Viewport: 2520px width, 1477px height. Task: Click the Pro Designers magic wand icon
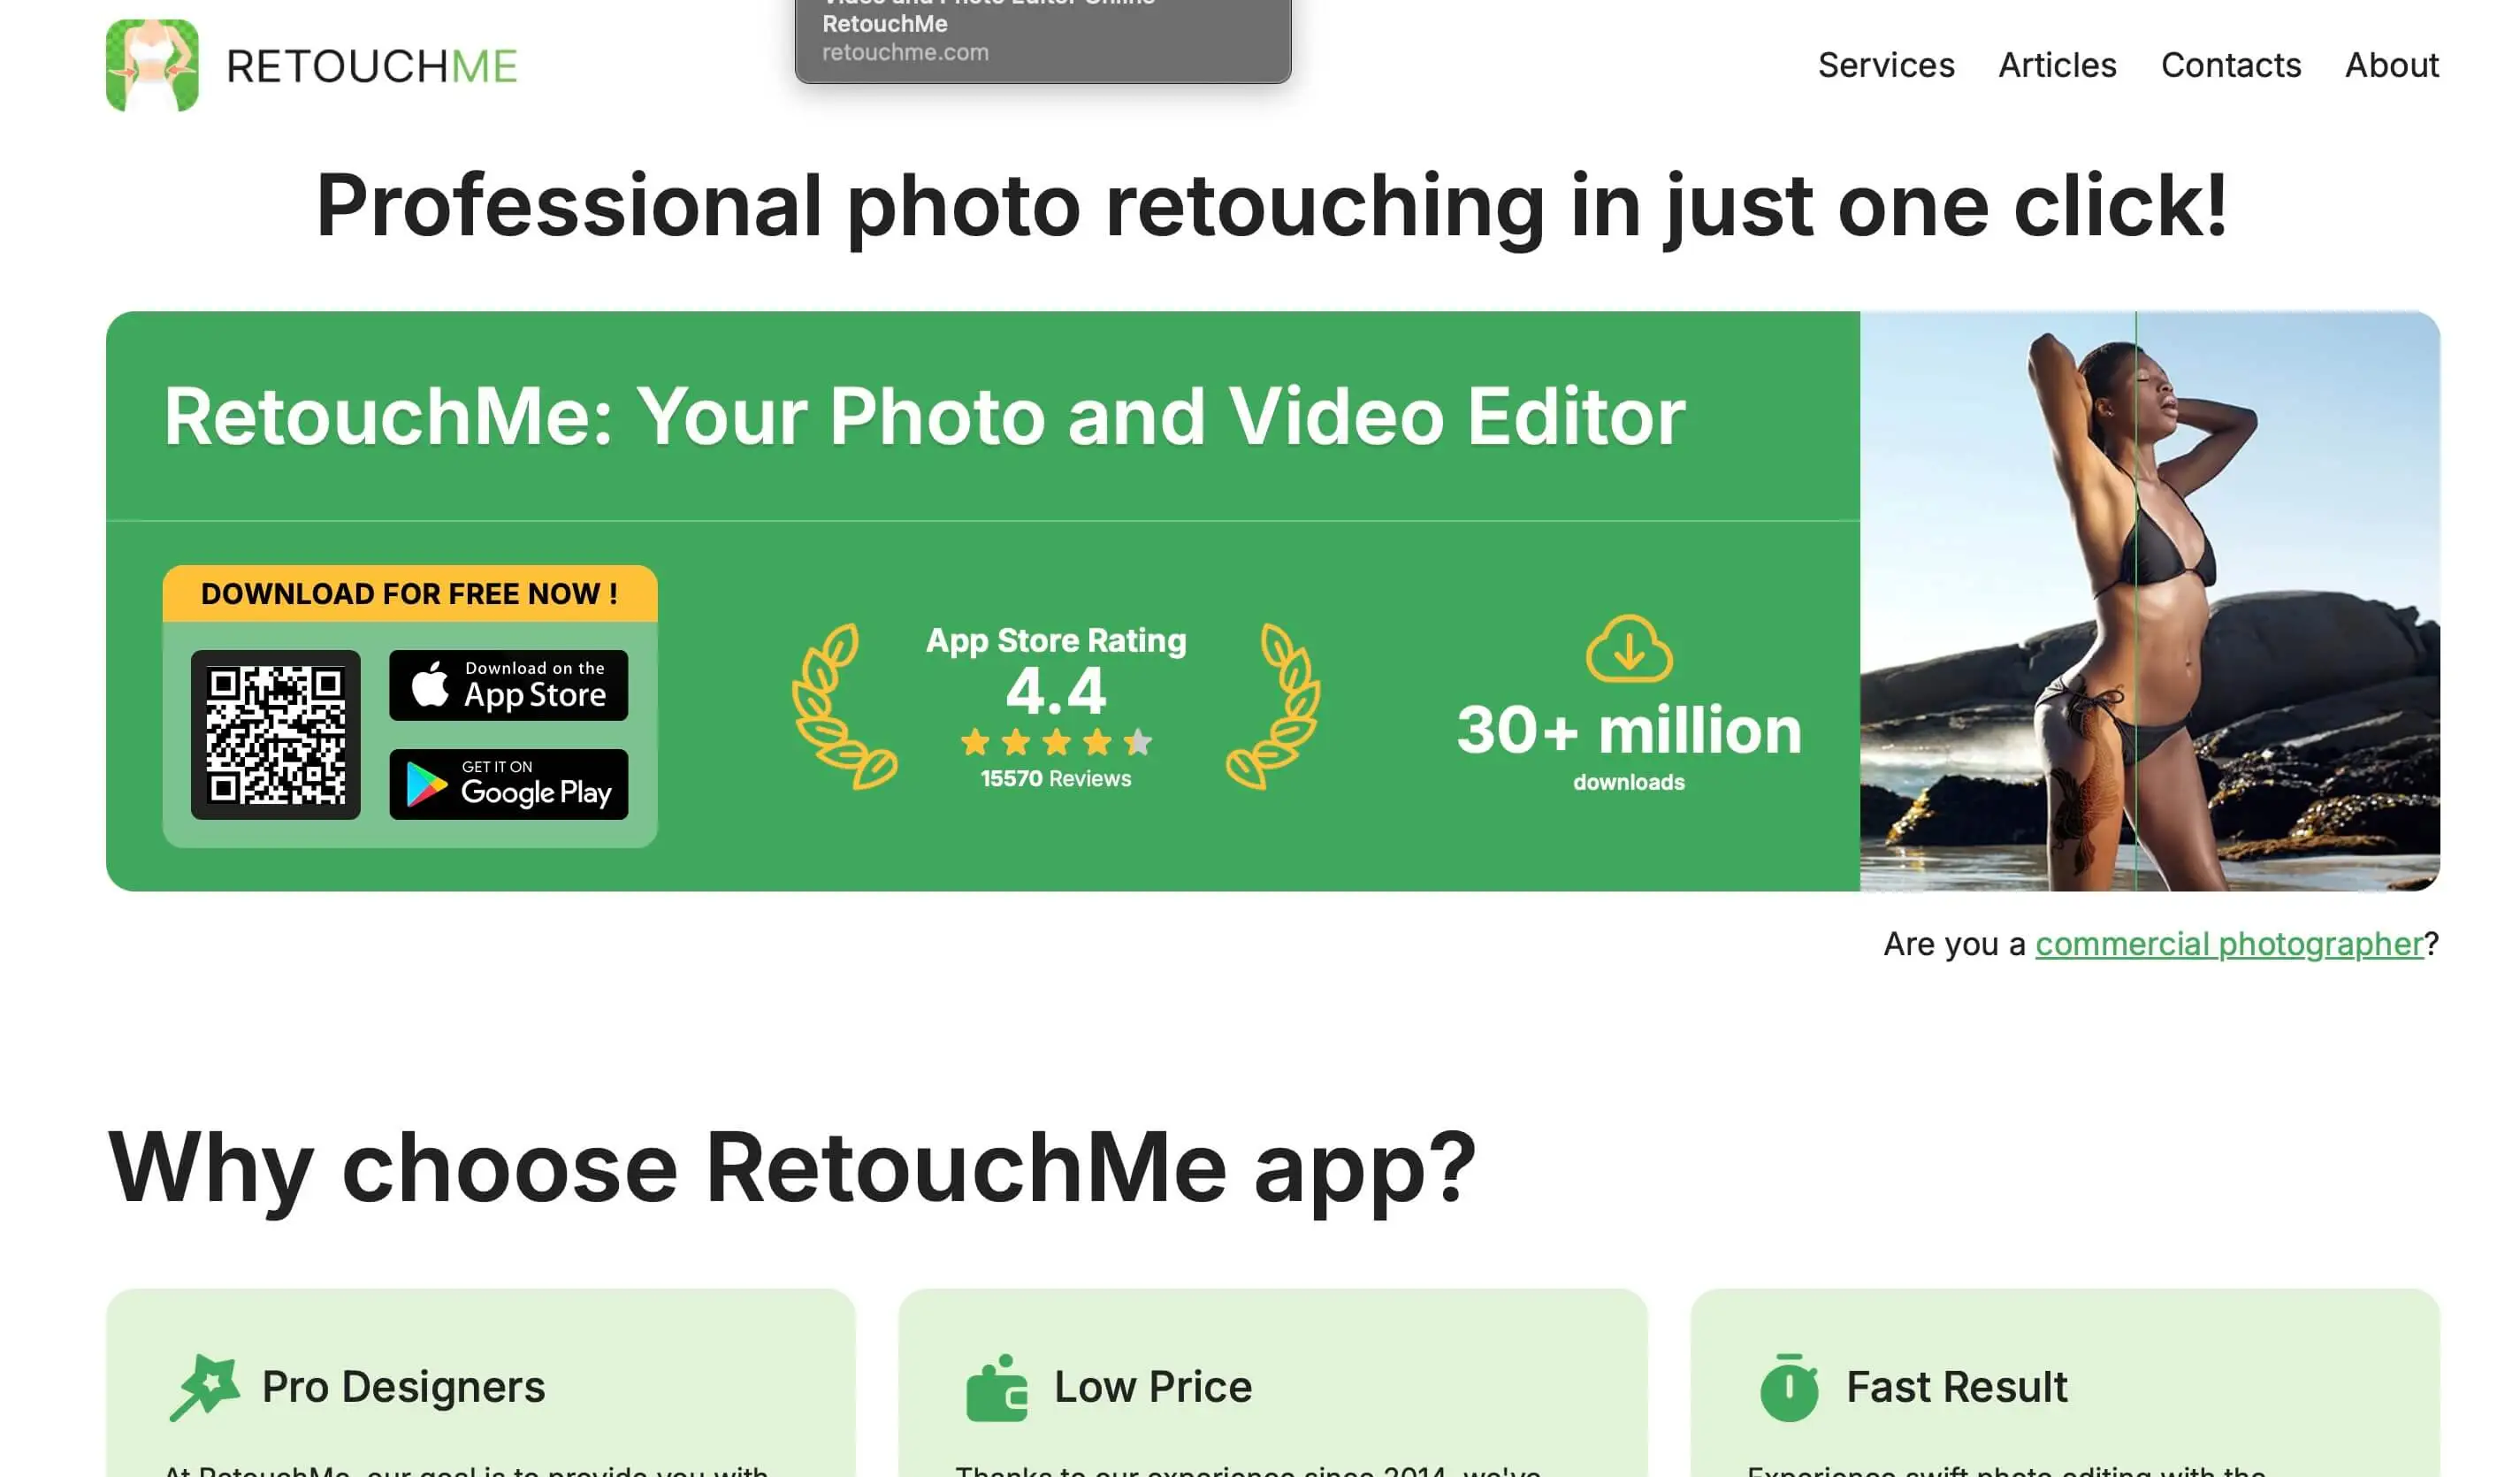click(x=205, y=1387)
